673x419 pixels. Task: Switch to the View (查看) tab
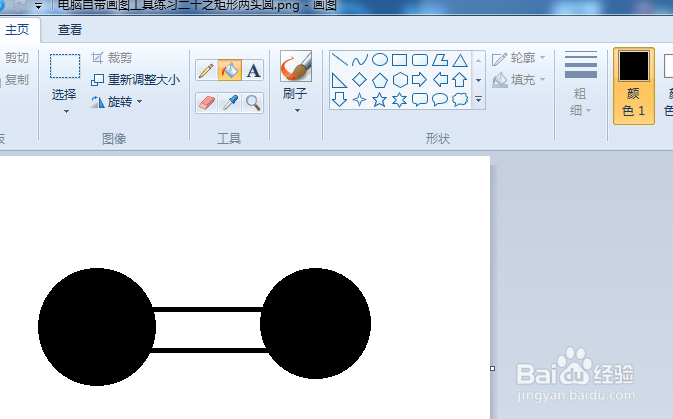coord(70,29)
